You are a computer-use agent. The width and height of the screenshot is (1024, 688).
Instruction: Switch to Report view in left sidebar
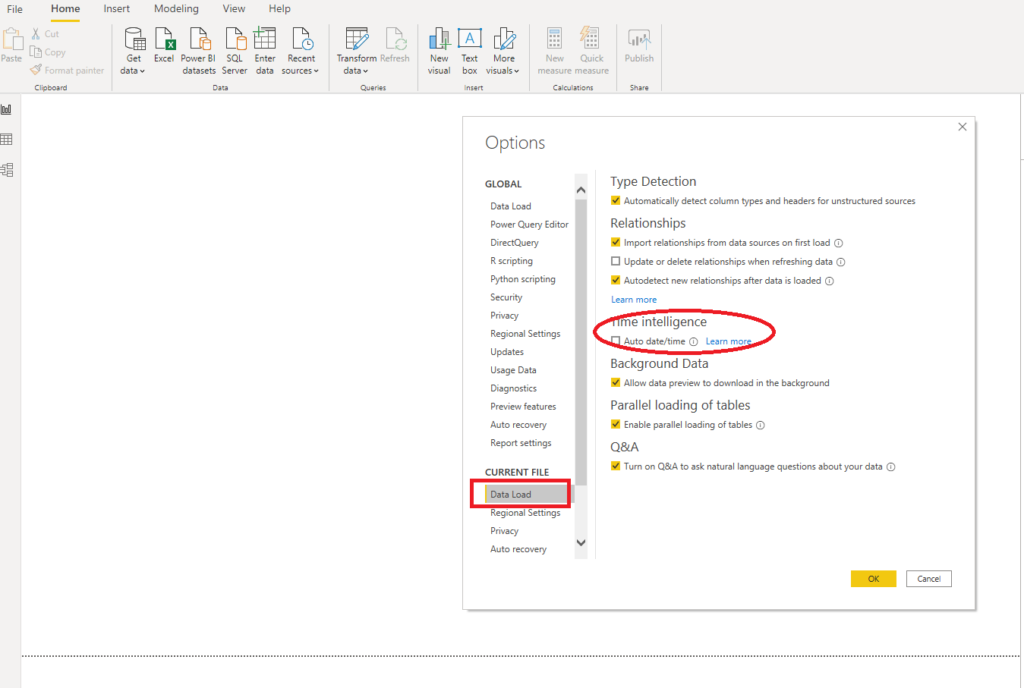click(x=7, y=110)
